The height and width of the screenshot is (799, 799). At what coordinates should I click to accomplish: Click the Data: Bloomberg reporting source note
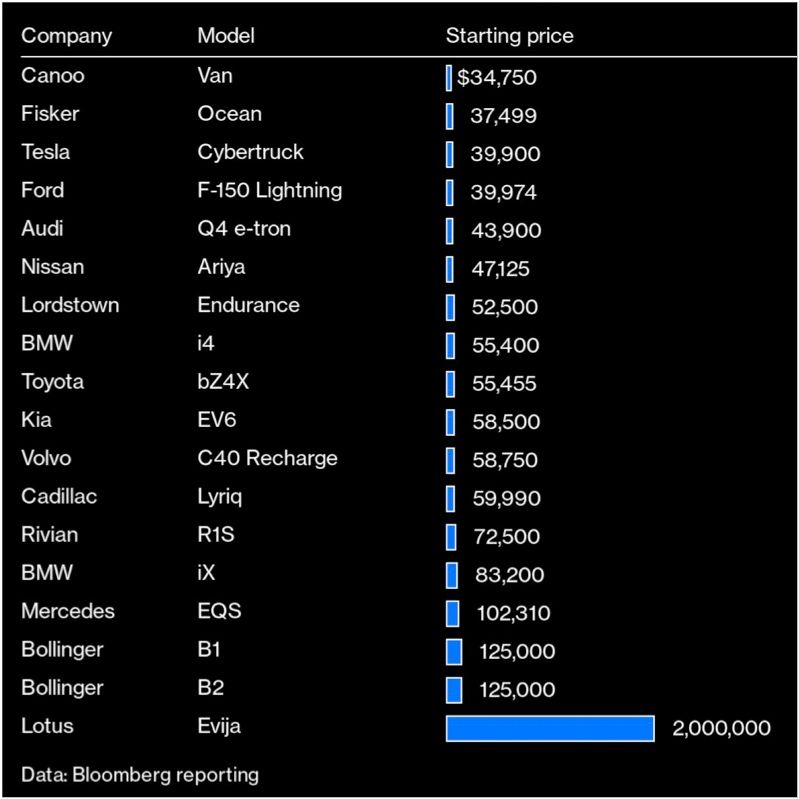140,774
